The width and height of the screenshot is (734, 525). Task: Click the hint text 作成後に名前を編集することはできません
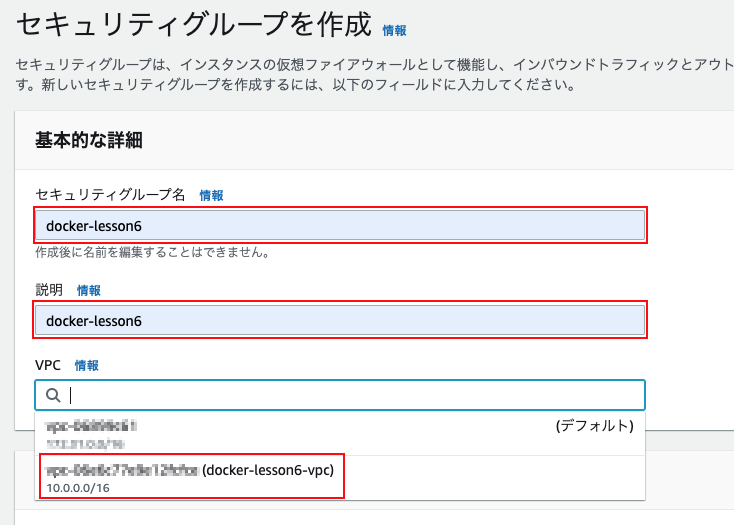(x=153, y=253)
